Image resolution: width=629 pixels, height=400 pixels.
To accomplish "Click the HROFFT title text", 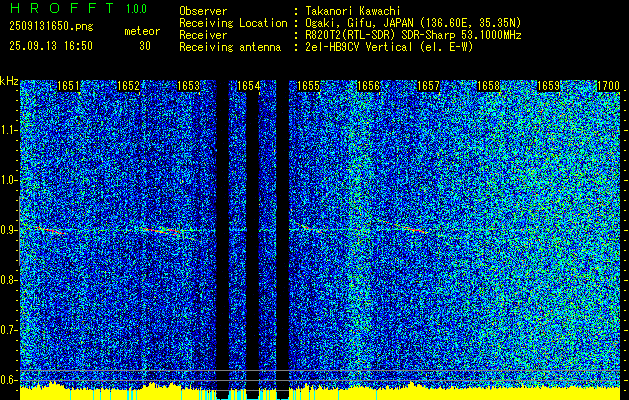I will [63, 8].
